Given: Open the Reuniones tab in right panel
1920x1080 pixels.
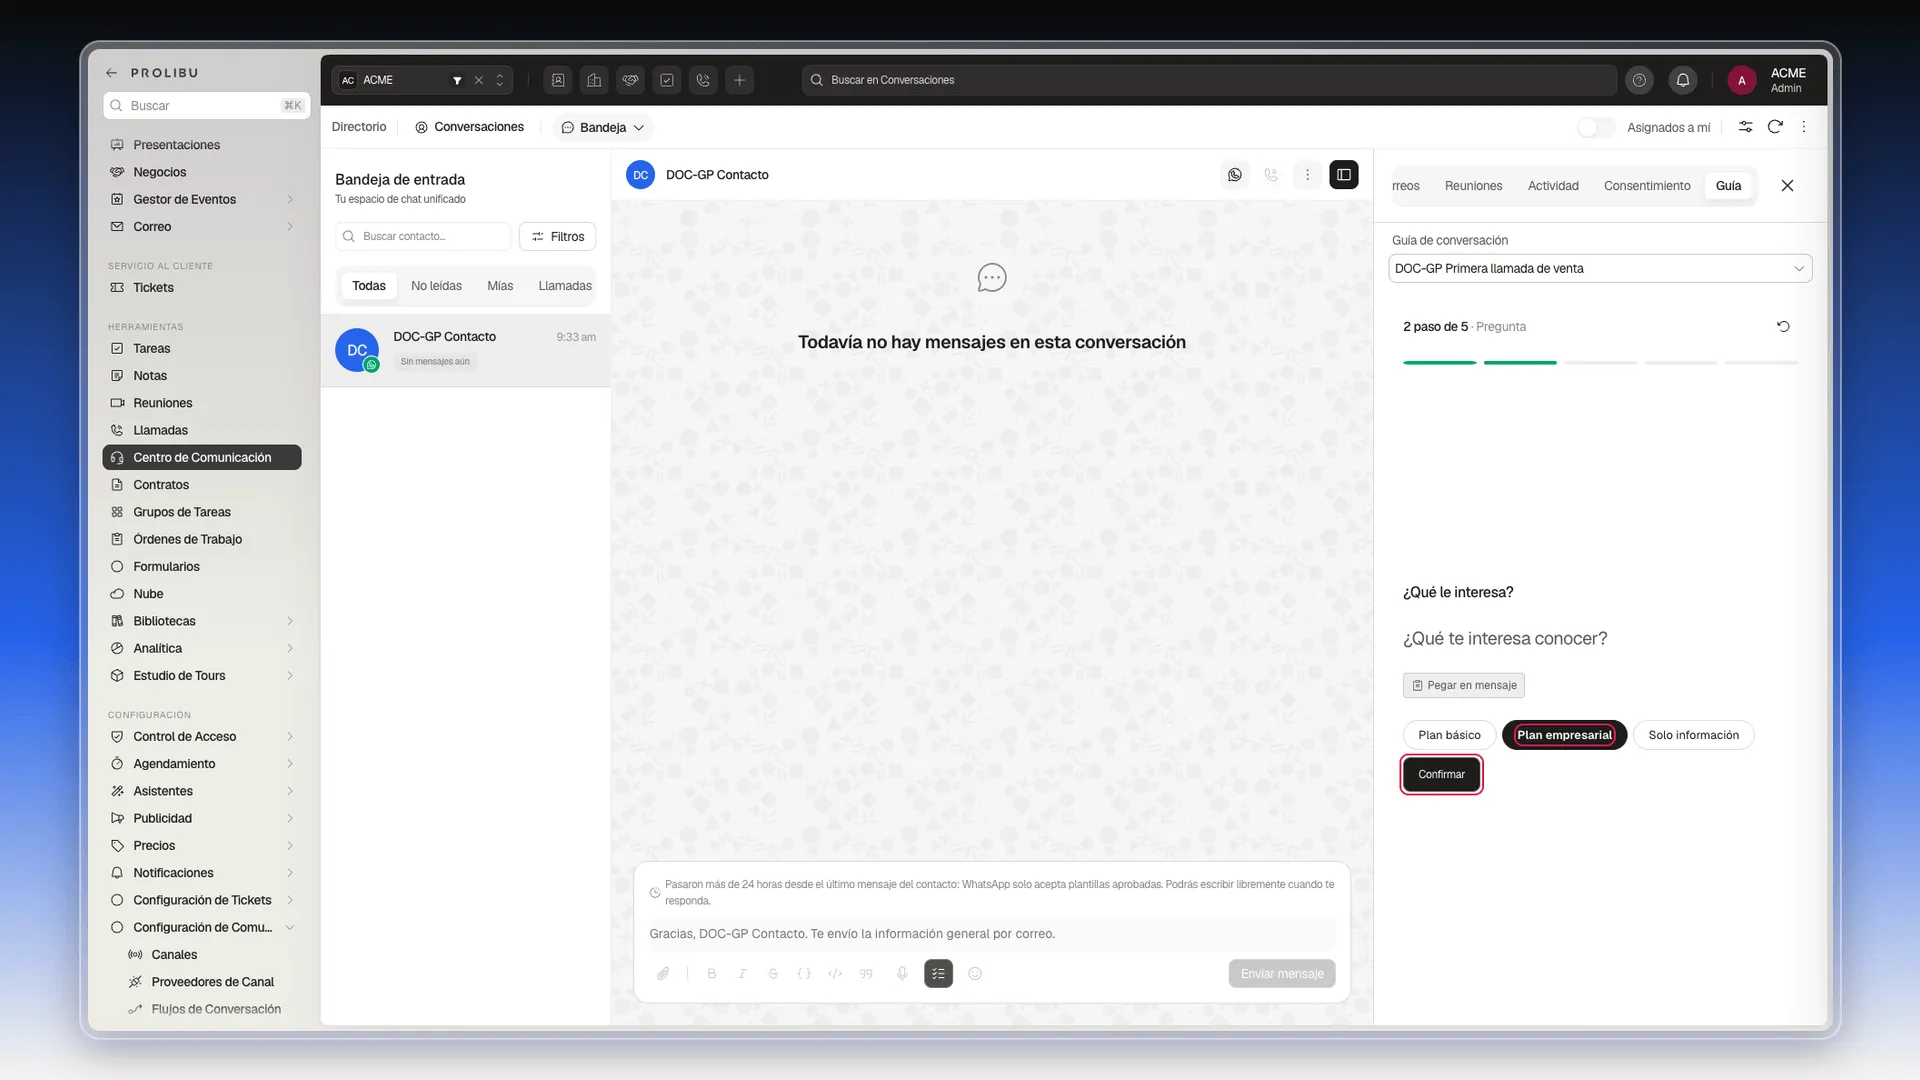Looking at the screenshot, I should click(1473, 186).
